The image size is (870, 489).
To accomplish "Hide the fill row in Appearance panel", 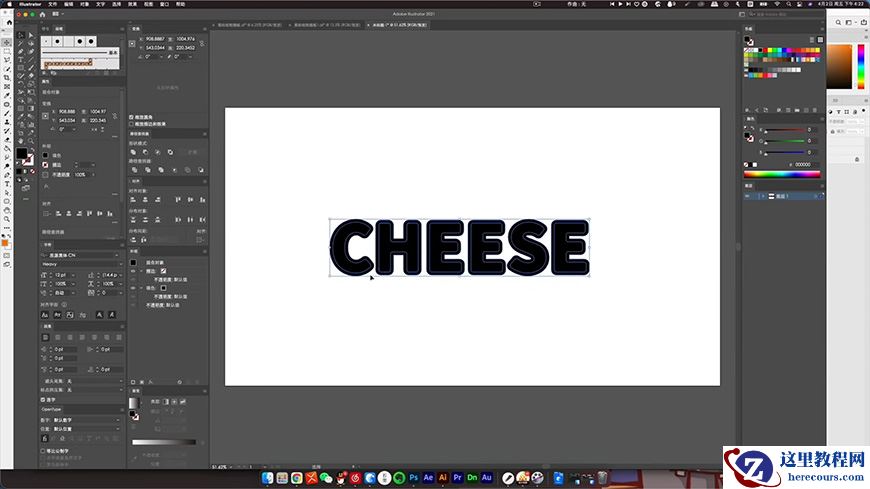I will click(133, 288).
